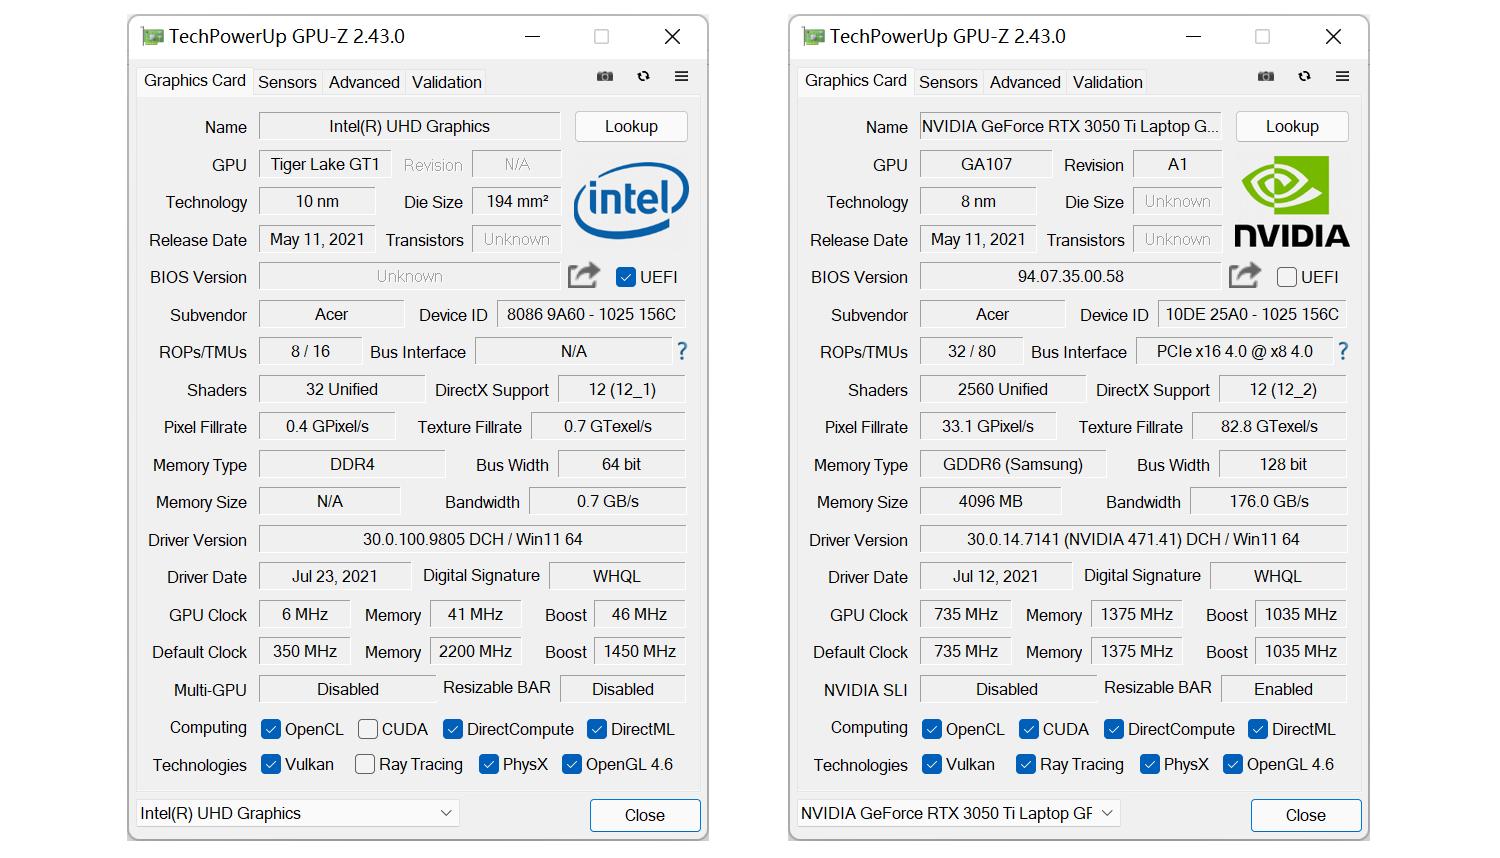This screenshot has width=1500, height=858.
Task: Open the Intel(R) UHD Graphics GPU dropdown
Action: click(297, 813)
